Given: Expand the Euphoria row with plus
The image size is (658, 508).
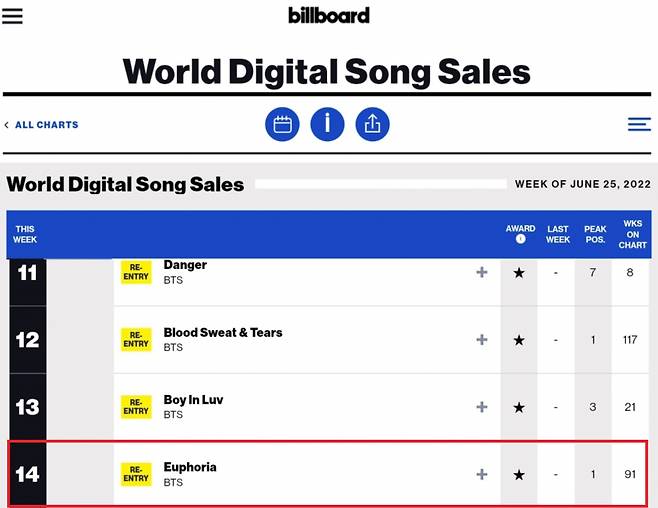Looking at the screenshot, I should point(482,474).
